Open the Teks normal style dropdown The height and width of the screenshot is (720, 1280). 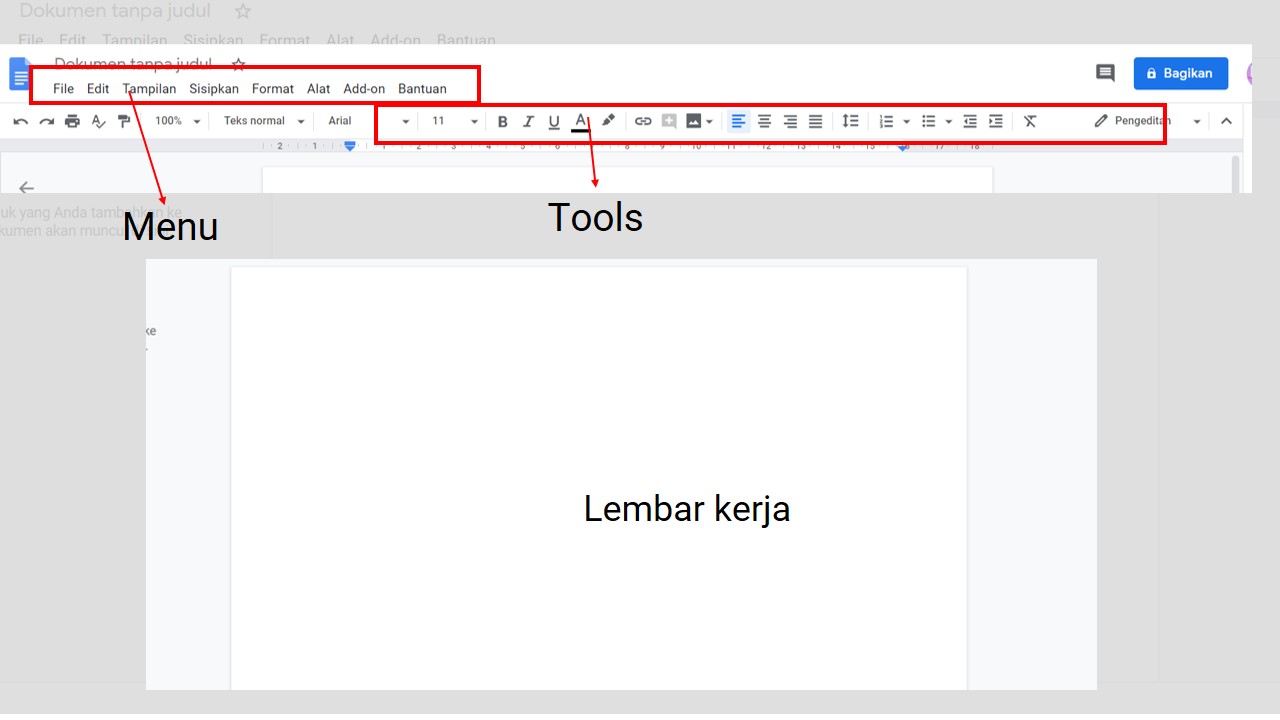(262, 120)
